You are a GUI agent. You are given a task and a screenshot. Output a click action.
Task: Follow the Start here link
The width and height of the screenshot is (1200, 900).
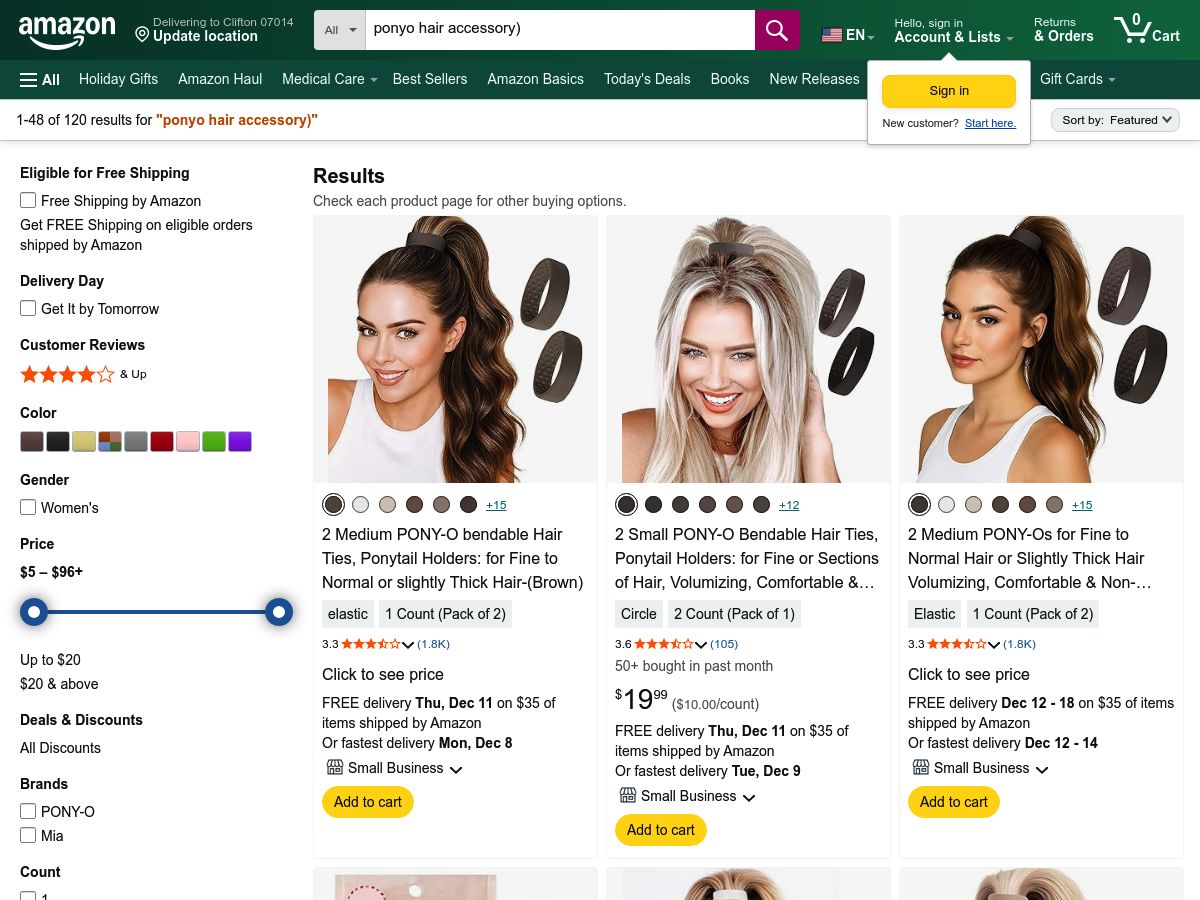point(990,123)
